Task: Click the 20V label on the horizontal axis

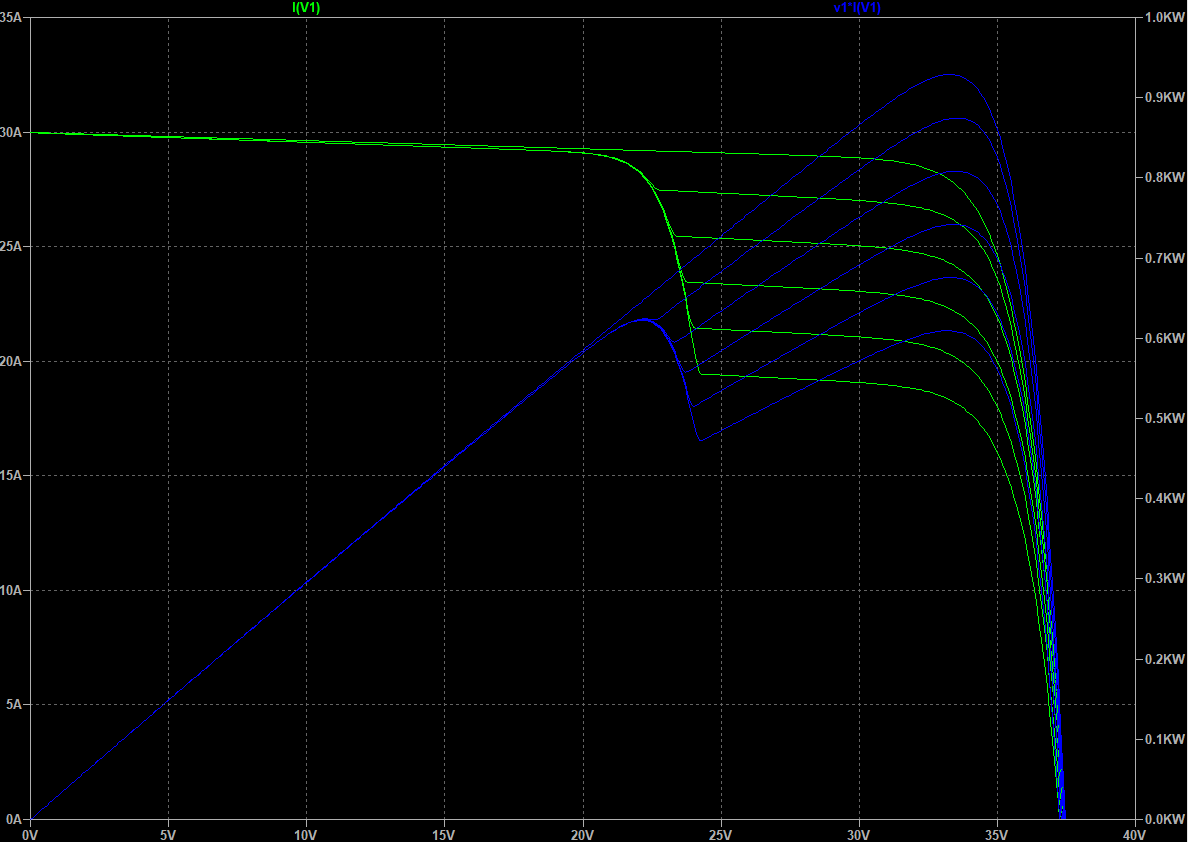Action: (582, 834)
